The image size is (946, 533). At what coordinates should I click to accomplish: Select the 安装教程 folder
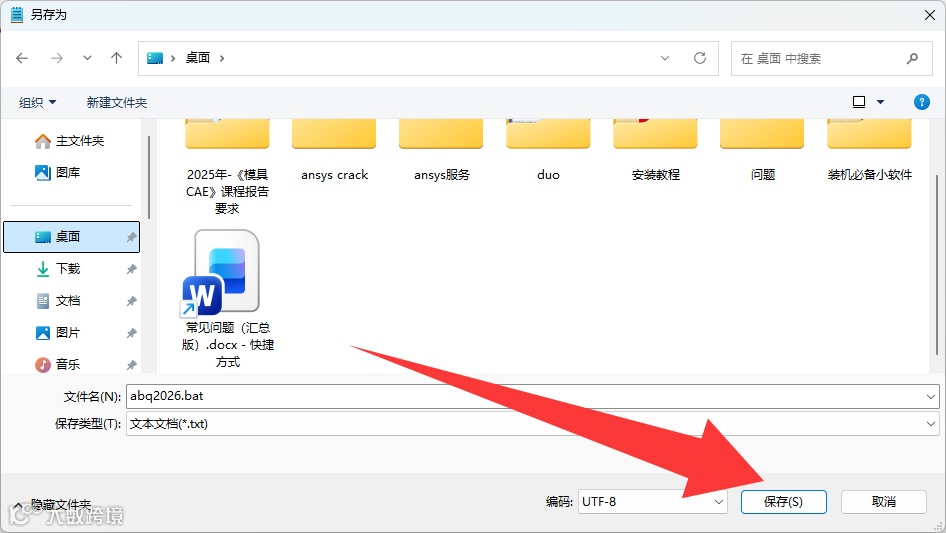click(655, 151)
